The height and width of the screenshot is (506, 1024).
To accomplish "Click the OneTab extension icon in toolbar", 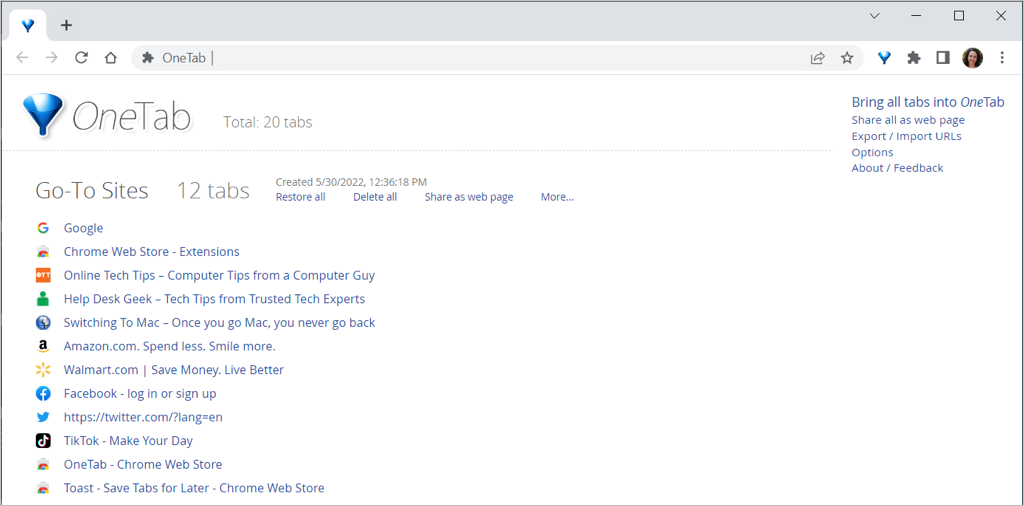I will (884, 58).
